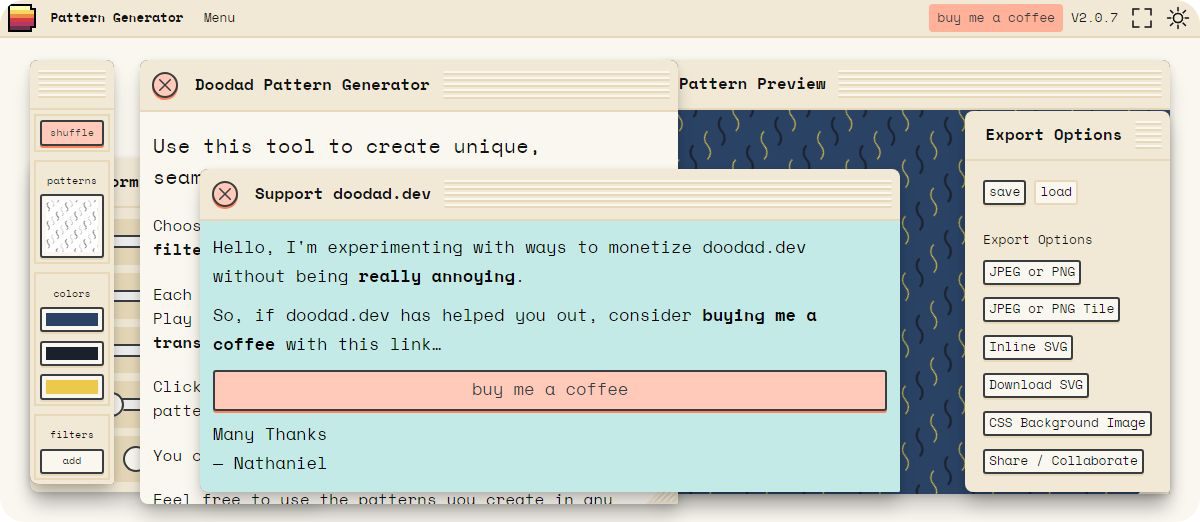The width and height of the screenshot is (1200, 522).
Task: Click the large buy me a coffee button
Action: coord(550,390)
